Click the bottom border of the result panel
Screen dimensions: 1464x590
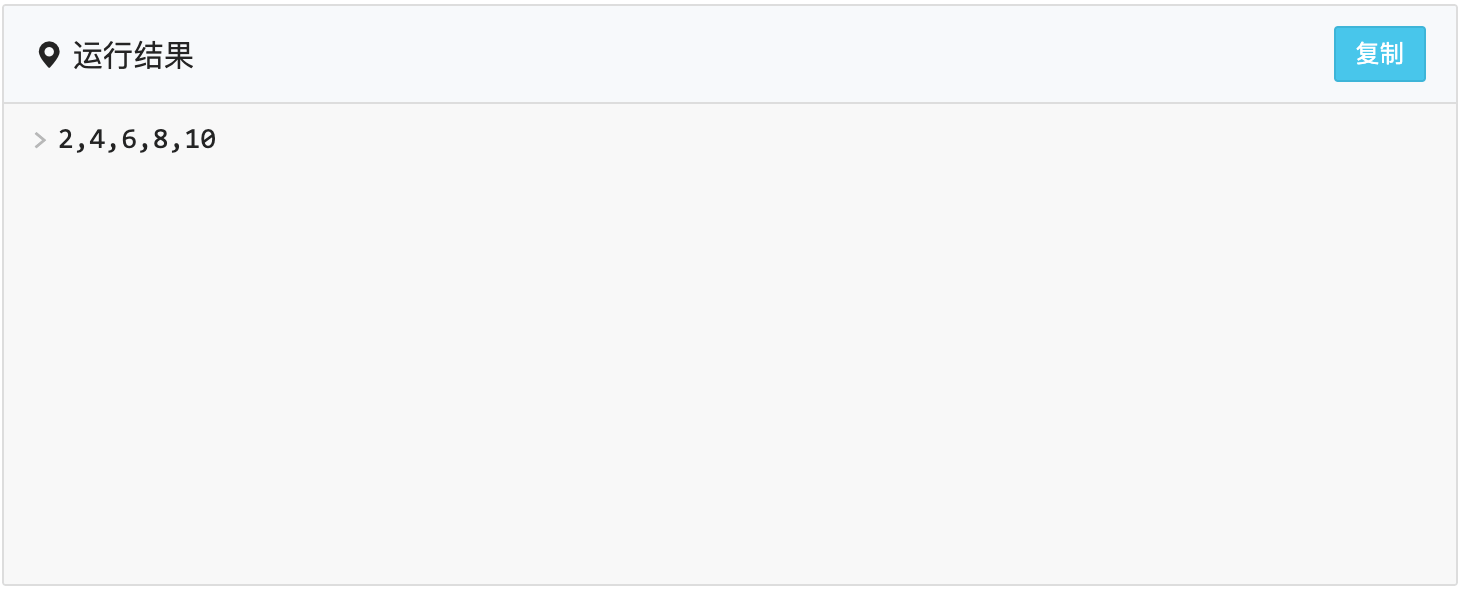(730, 584)
